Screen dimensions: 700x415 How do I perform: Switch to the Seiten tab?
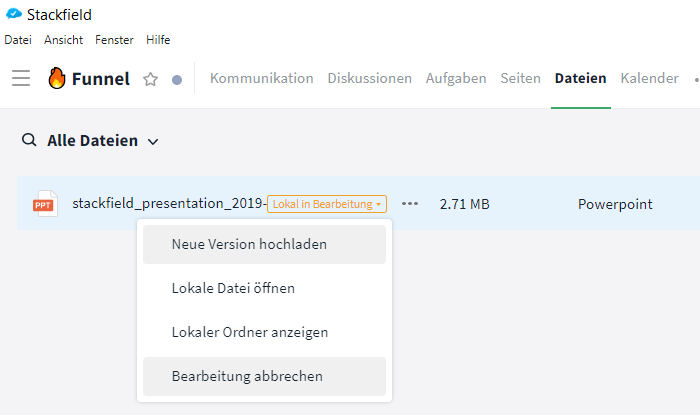(521, 79)
